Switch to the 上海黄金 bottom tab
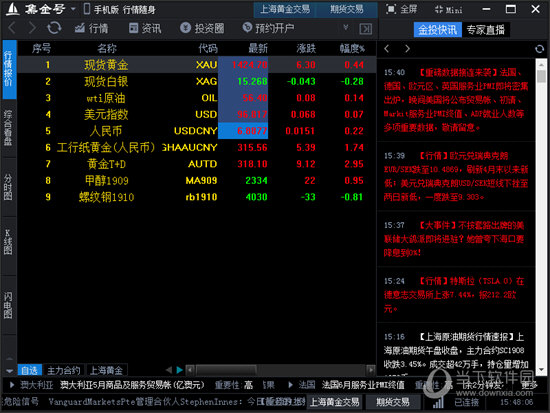 click(106, 370)
